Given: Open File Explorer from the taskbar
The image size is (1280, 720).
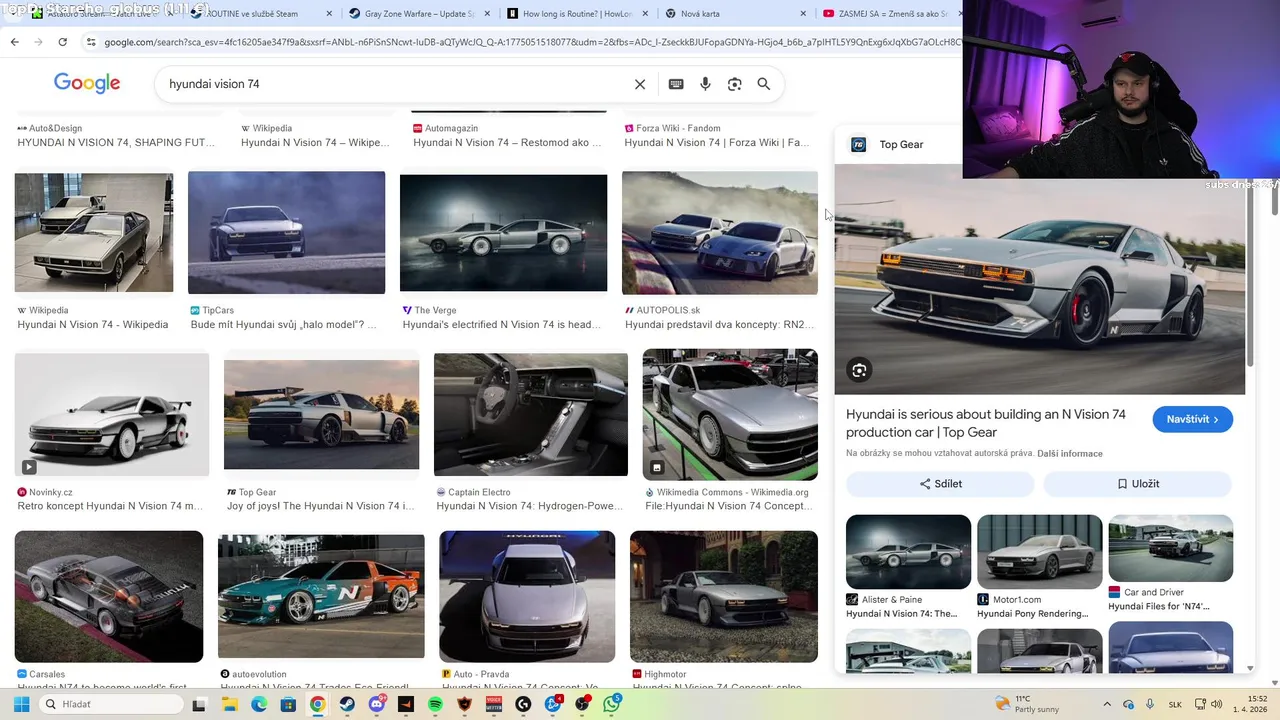Looking at the screenshot, I should 230,704.
